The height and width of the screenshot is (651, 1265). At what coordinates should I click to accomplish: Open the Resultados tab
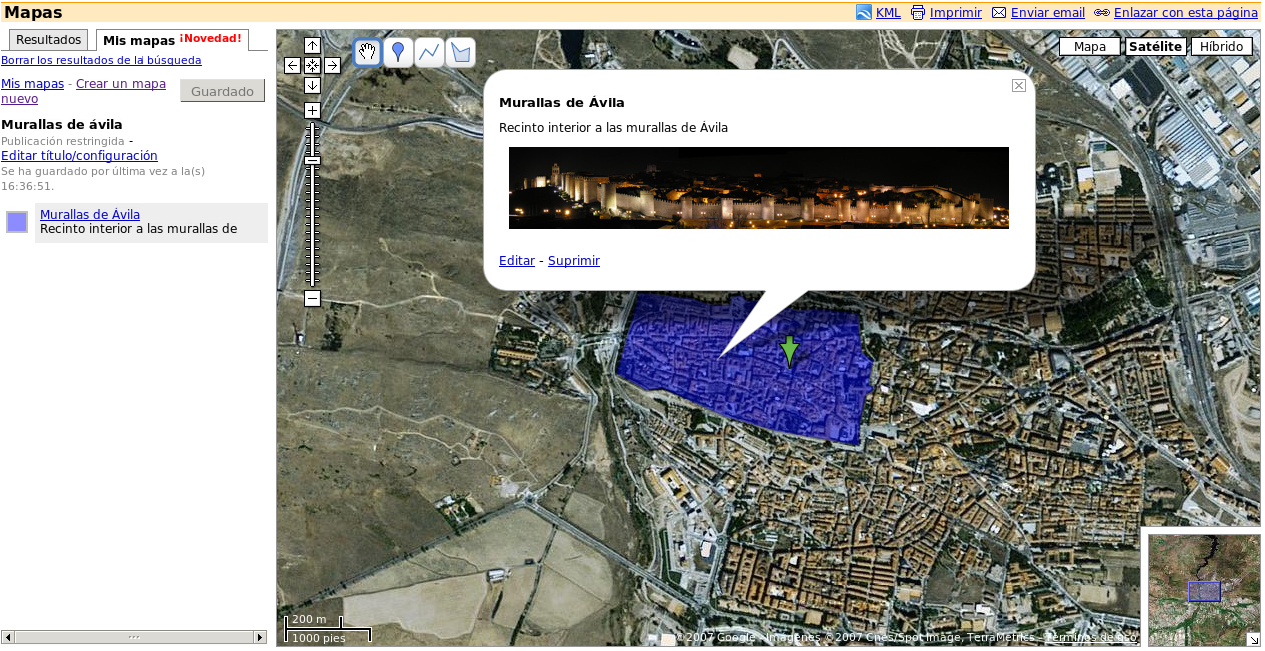(48, 40)
